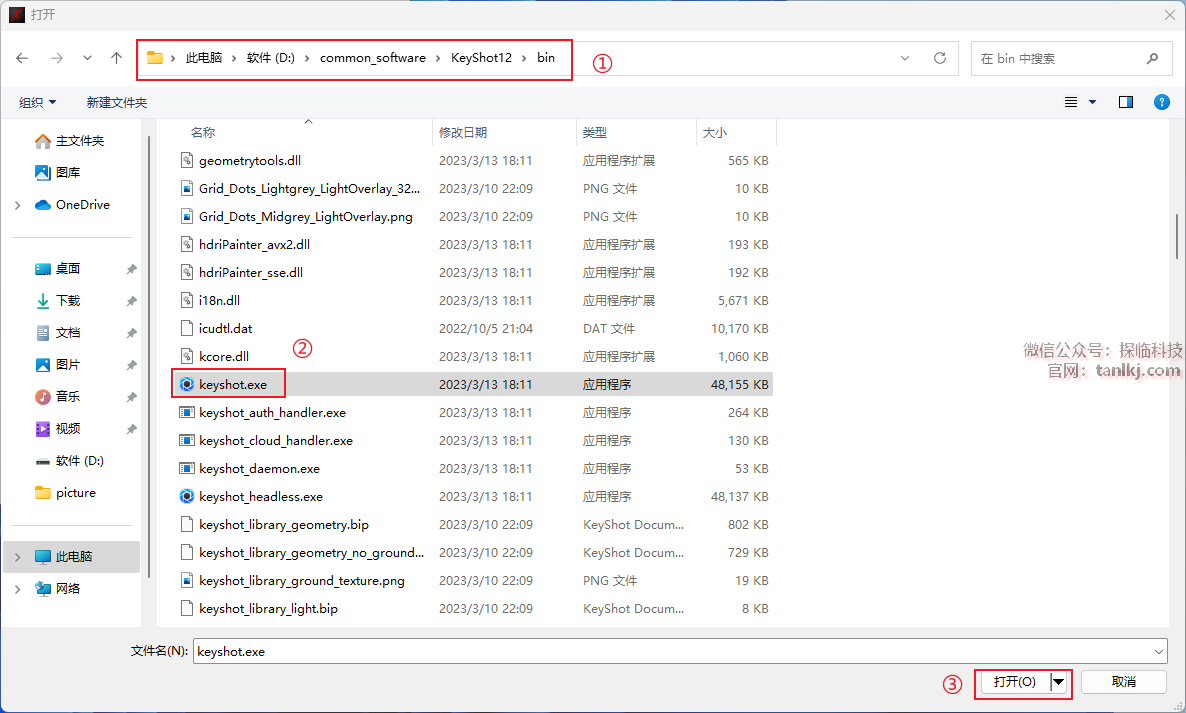Open help with the question mark icon

tap(1162, 102)
